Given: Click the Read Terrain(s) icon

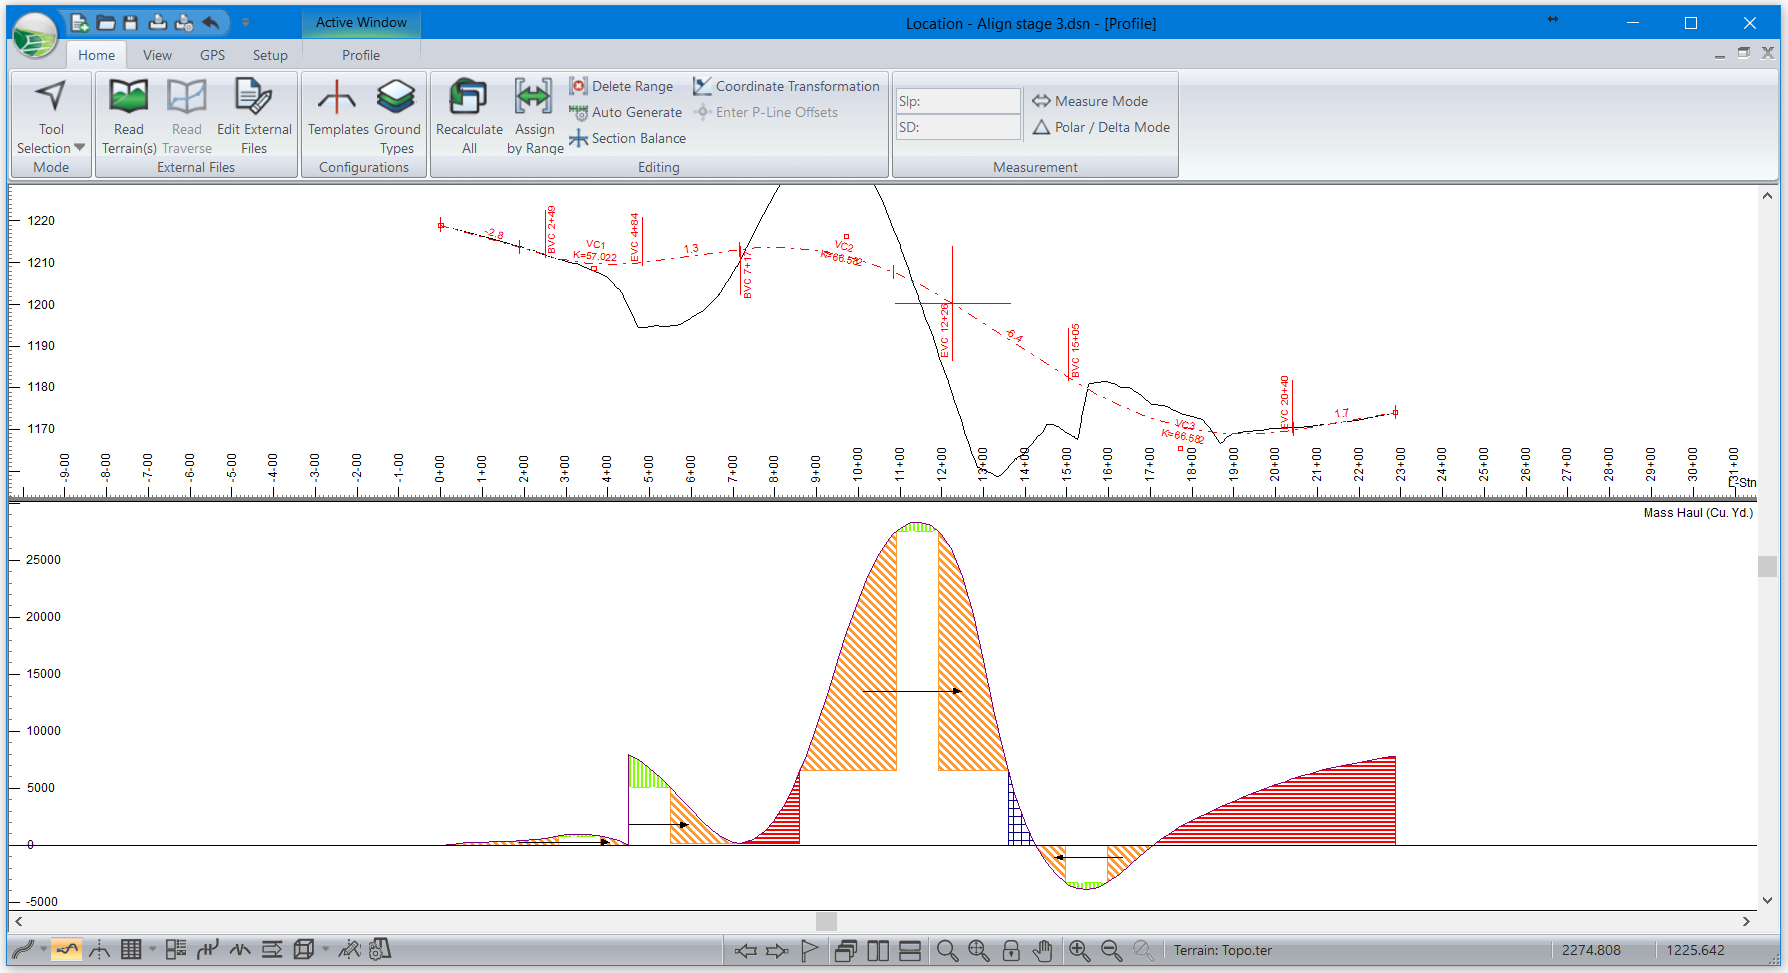Looking at the screenshot, I should tap(128, 98).
